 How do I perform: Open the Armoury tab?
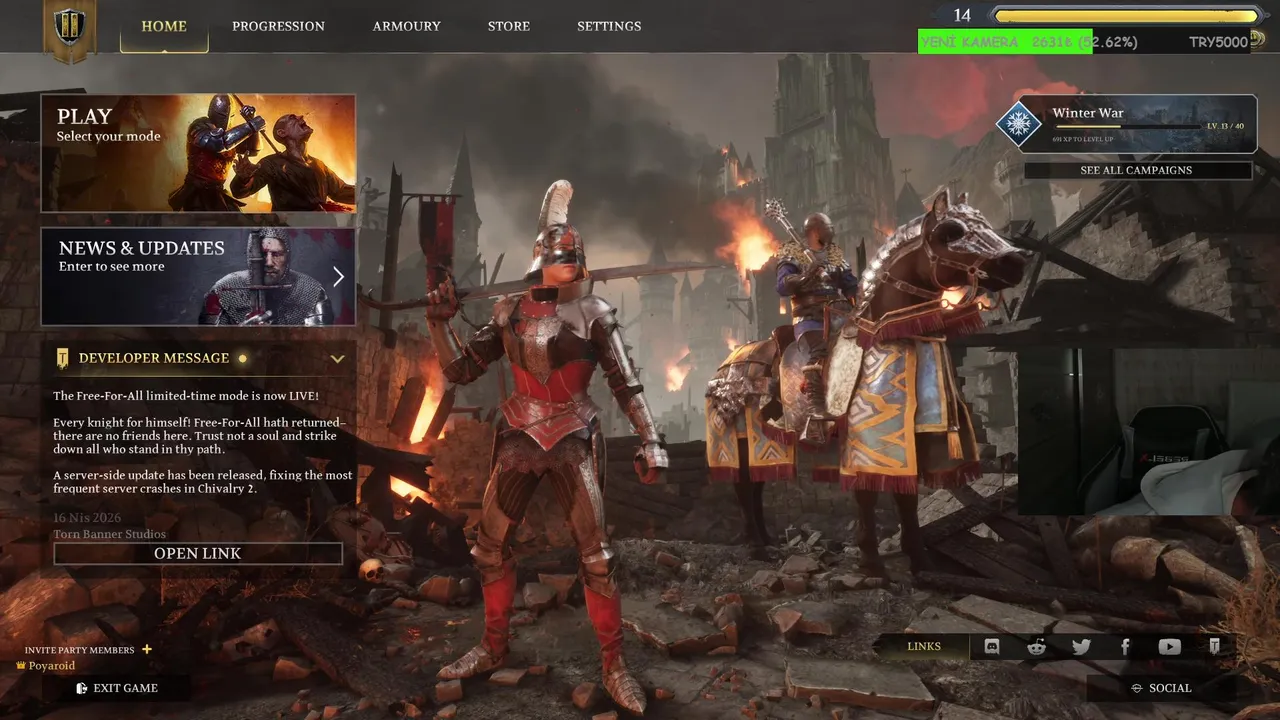coord(406,26)
